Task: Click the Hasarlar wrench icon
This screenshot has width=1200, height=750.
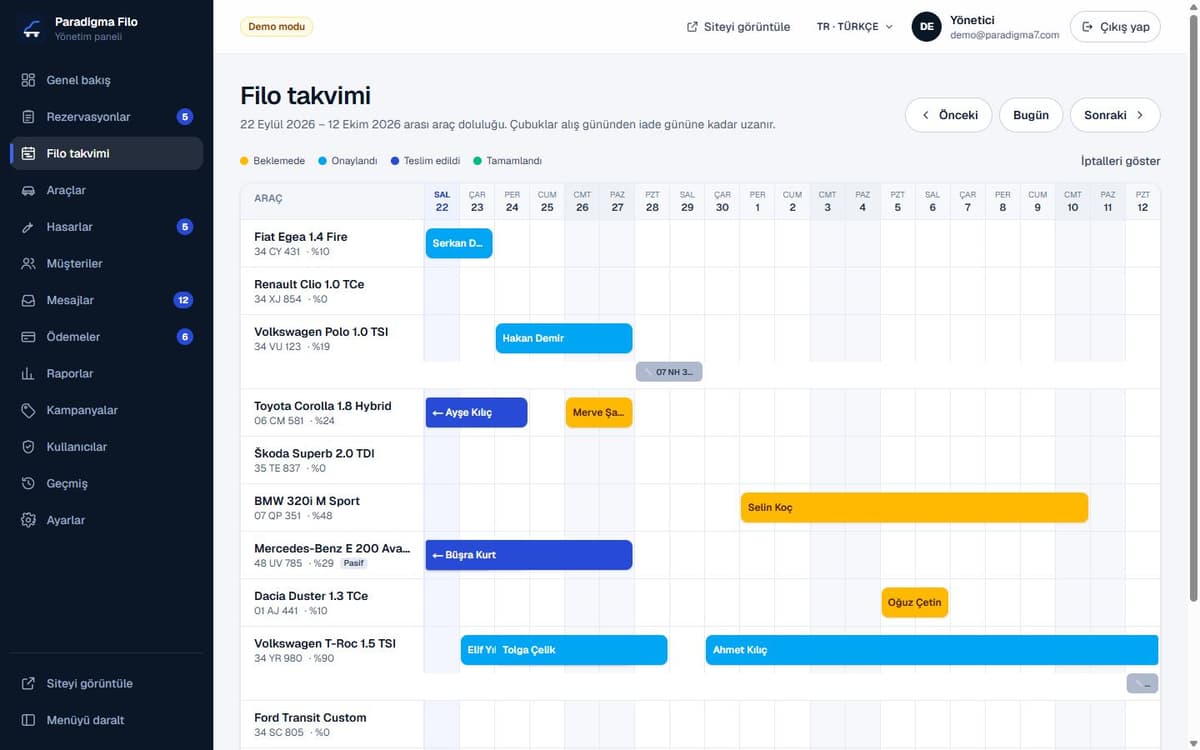Action: [x=28, y=227]
